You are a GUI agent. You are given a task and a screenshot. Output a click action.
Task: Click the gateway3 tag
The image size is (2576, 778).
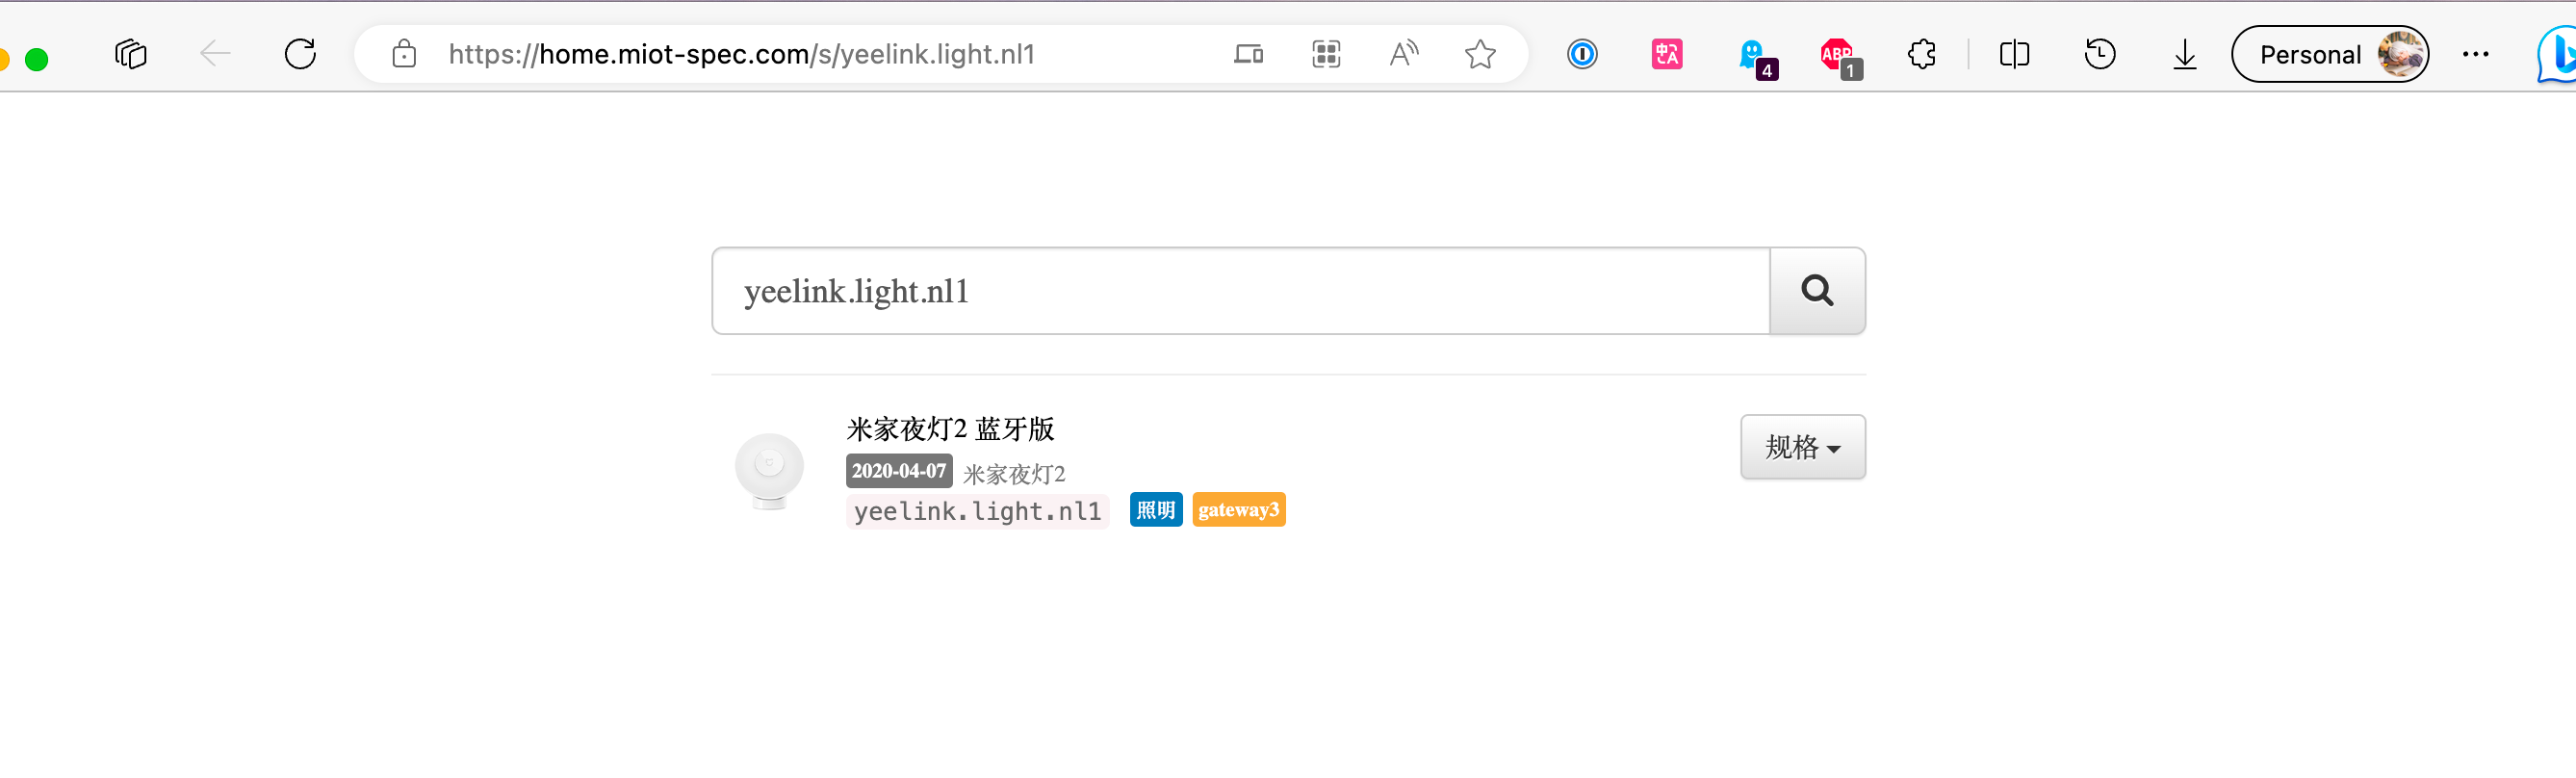pos(1238,510)
